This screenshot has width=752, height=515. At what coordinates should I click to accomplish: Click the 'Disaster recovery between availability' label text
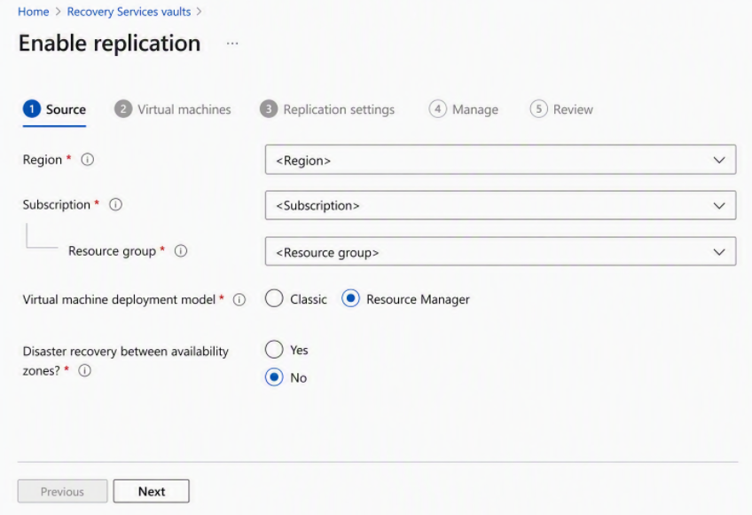(126, 351)
